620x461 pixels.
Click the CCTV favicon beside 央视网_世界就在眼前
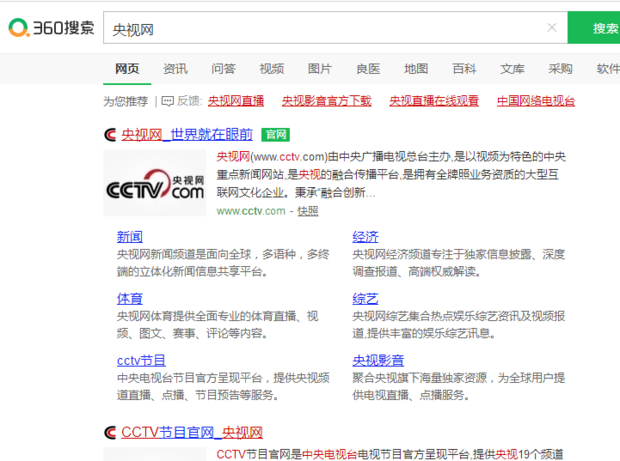(x=110, y=135)
